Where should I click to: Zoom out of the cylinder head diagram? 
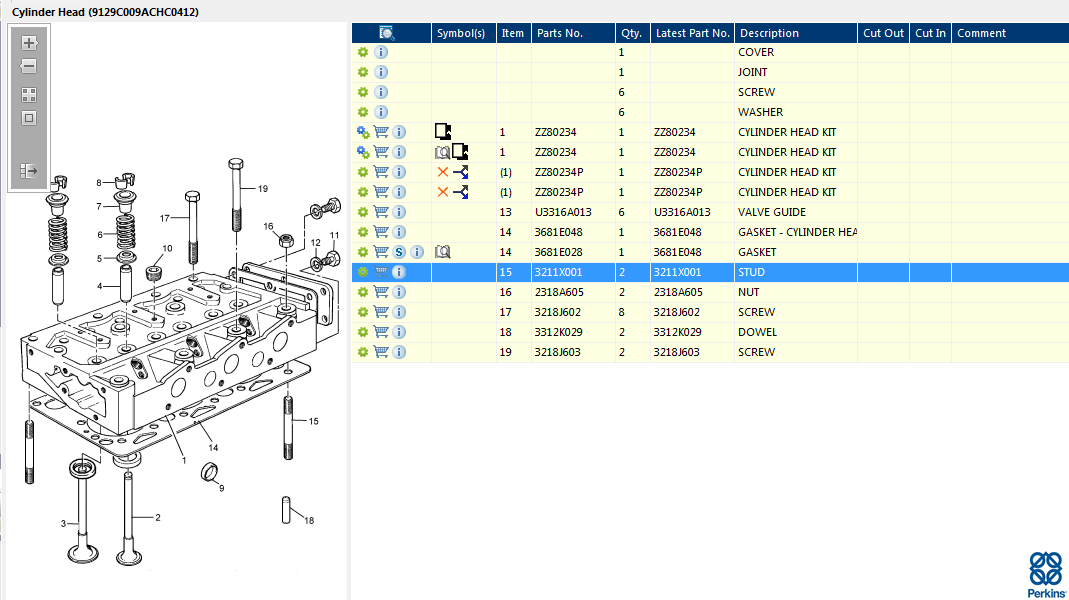pyautogui.click(x=29, y=66)
